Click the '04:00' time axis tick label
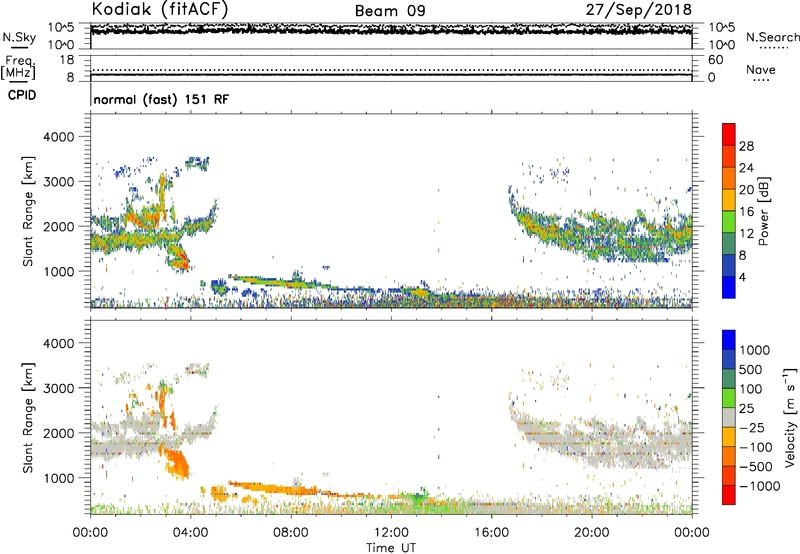800x554 pixels. [191, 533]
